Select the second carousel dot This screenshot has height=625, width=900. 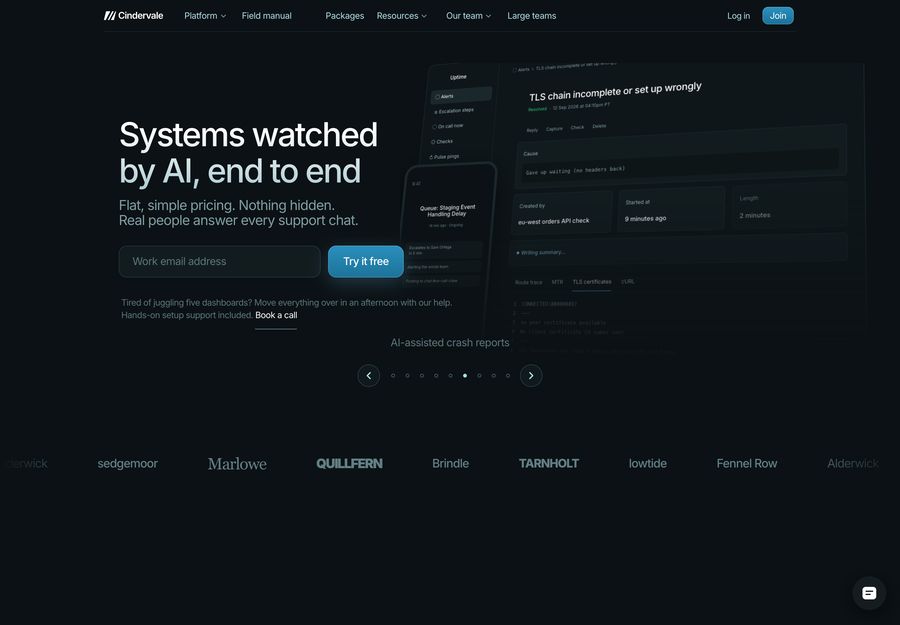click(408, 375)
